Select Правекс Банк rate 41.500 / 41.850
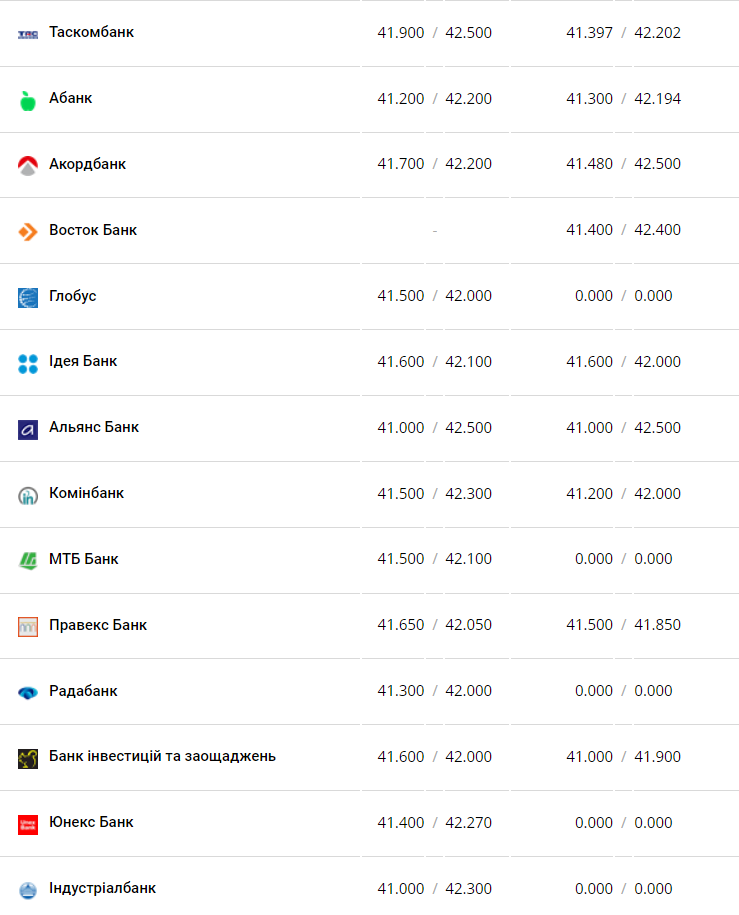This screenshot has height=915, width=739. [x=623, y=625]
